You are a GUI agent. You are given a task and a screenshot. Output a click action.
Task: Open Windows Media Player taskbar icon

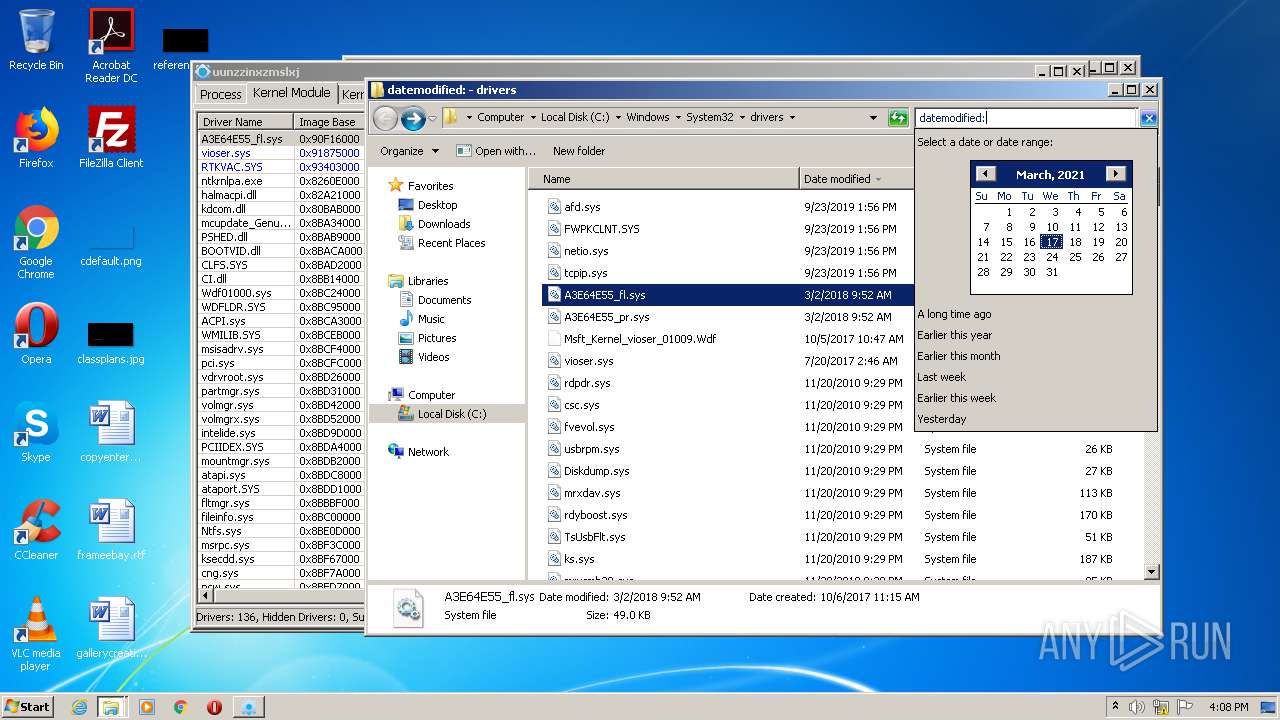(x=146, y=707)
